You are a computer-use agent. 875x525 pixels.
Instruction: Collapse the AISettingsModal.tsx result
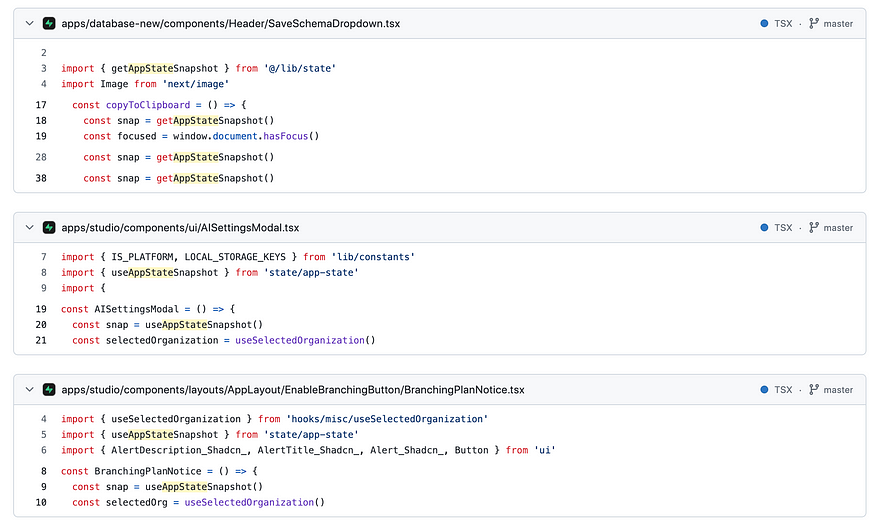[x=30, y=228]
